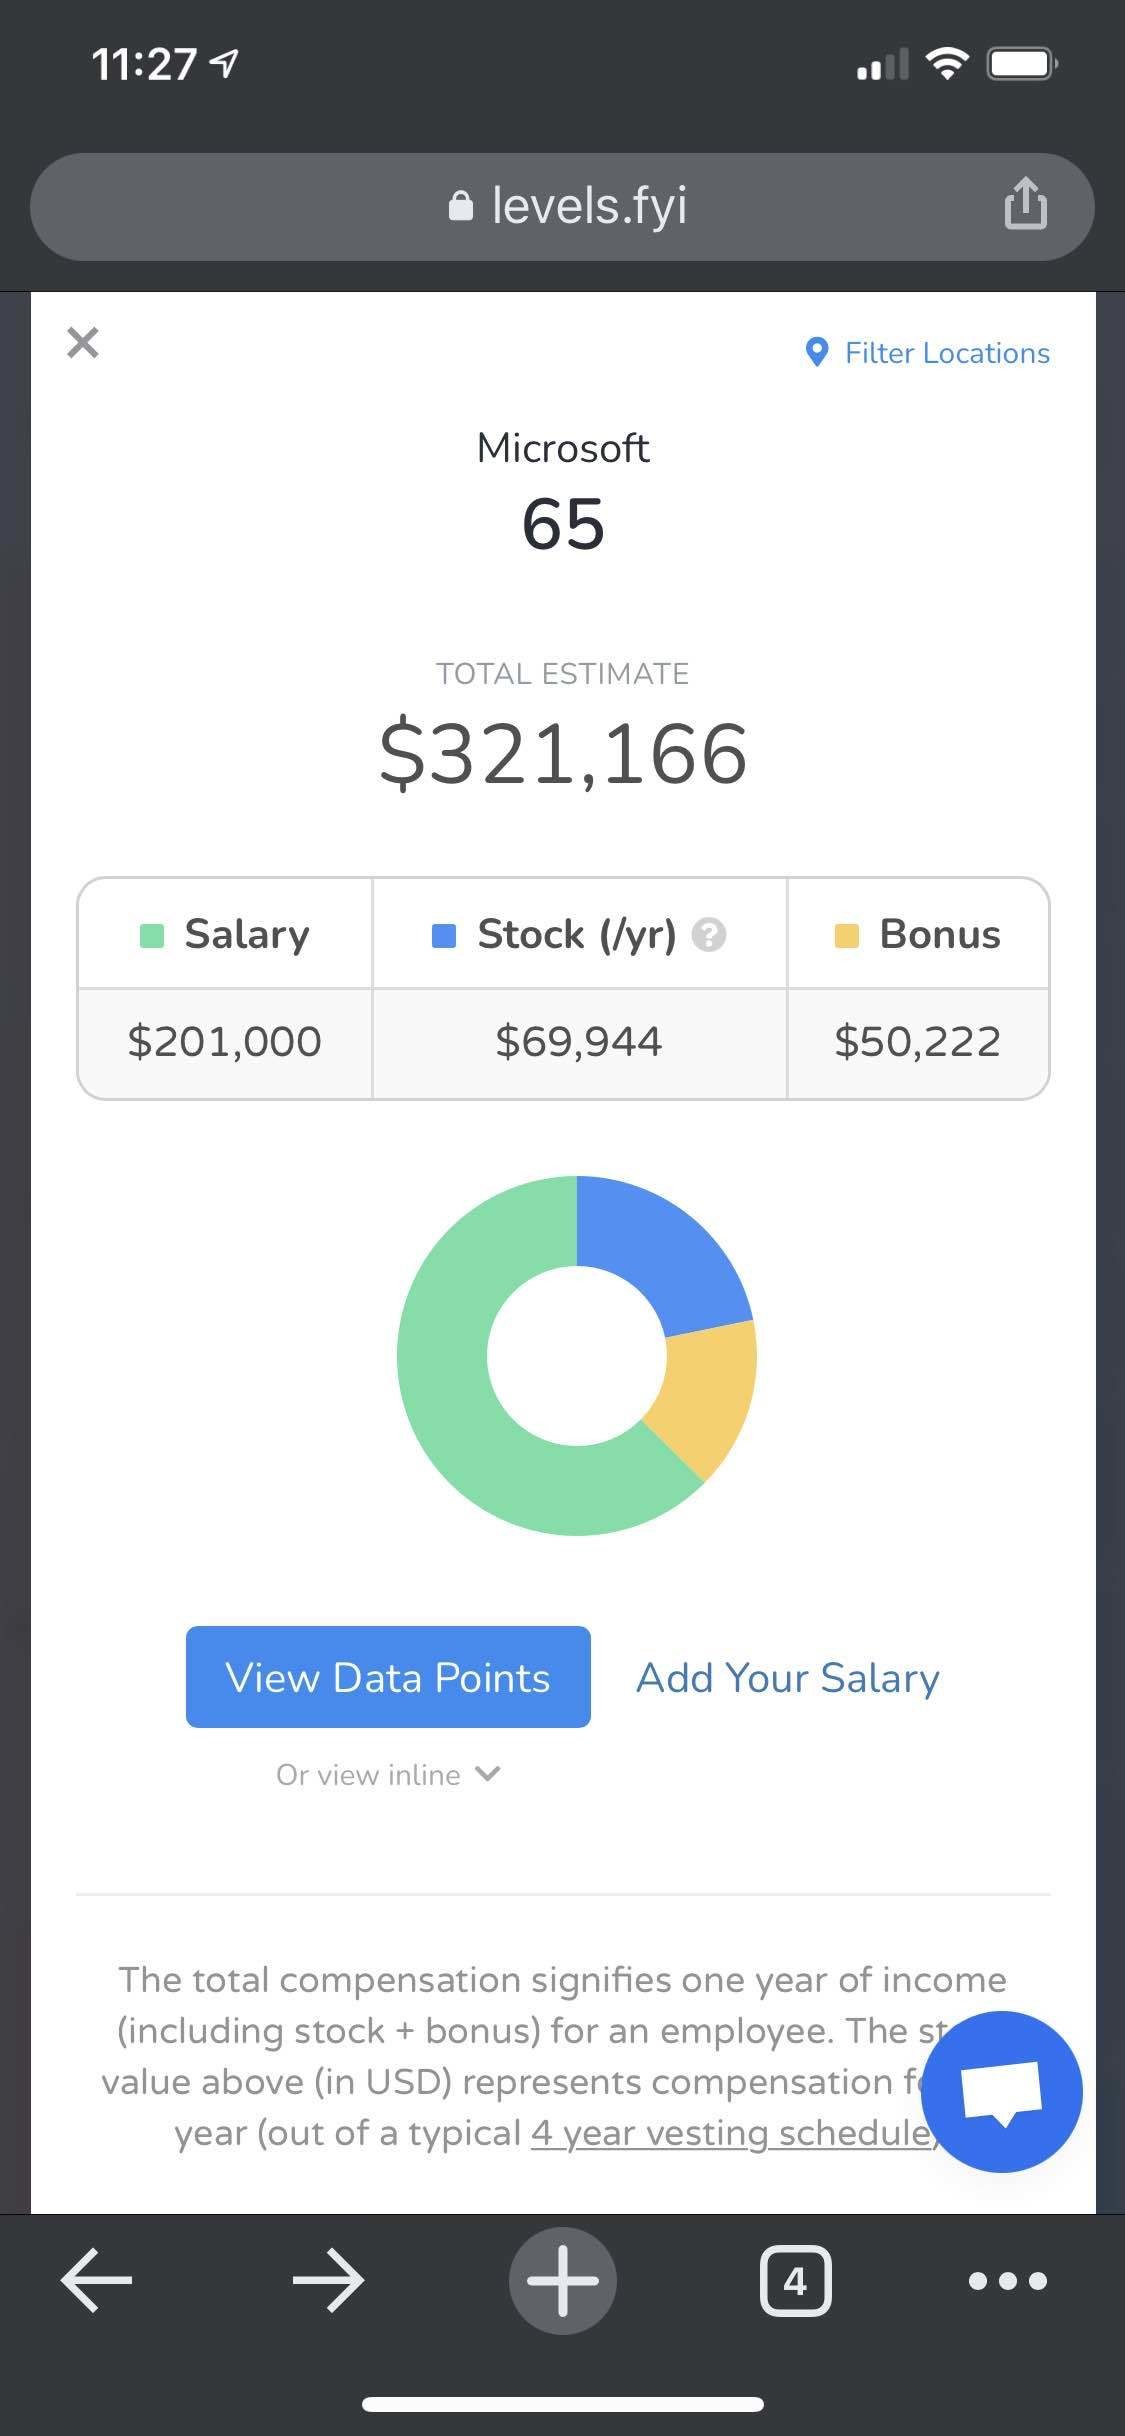Viewport: 1125px width, 2436px height.
Task: Expand the 'Or view inline' chevron
Action: click(x=488, y=1774)
